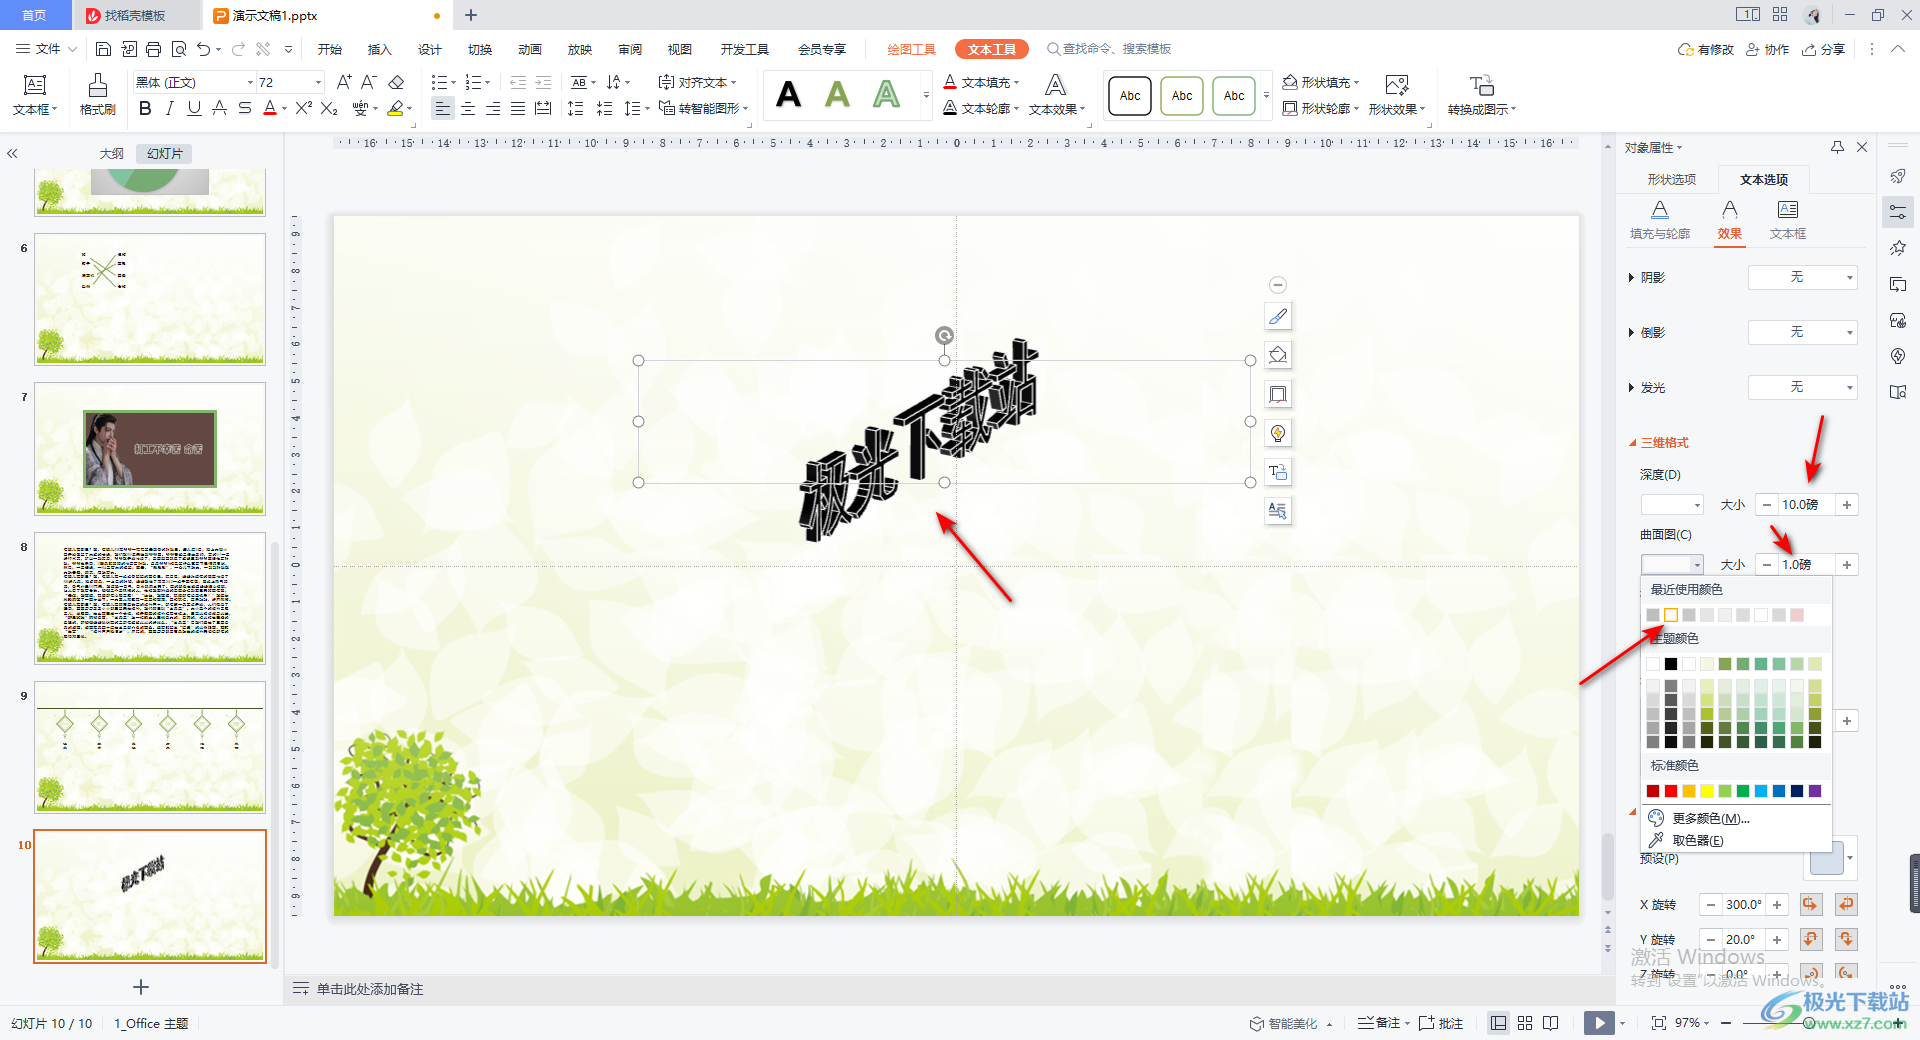This screenshot has height=1040, width=1920.
Task: Open the Insert (插入) tab
Action: coord(379,49)
